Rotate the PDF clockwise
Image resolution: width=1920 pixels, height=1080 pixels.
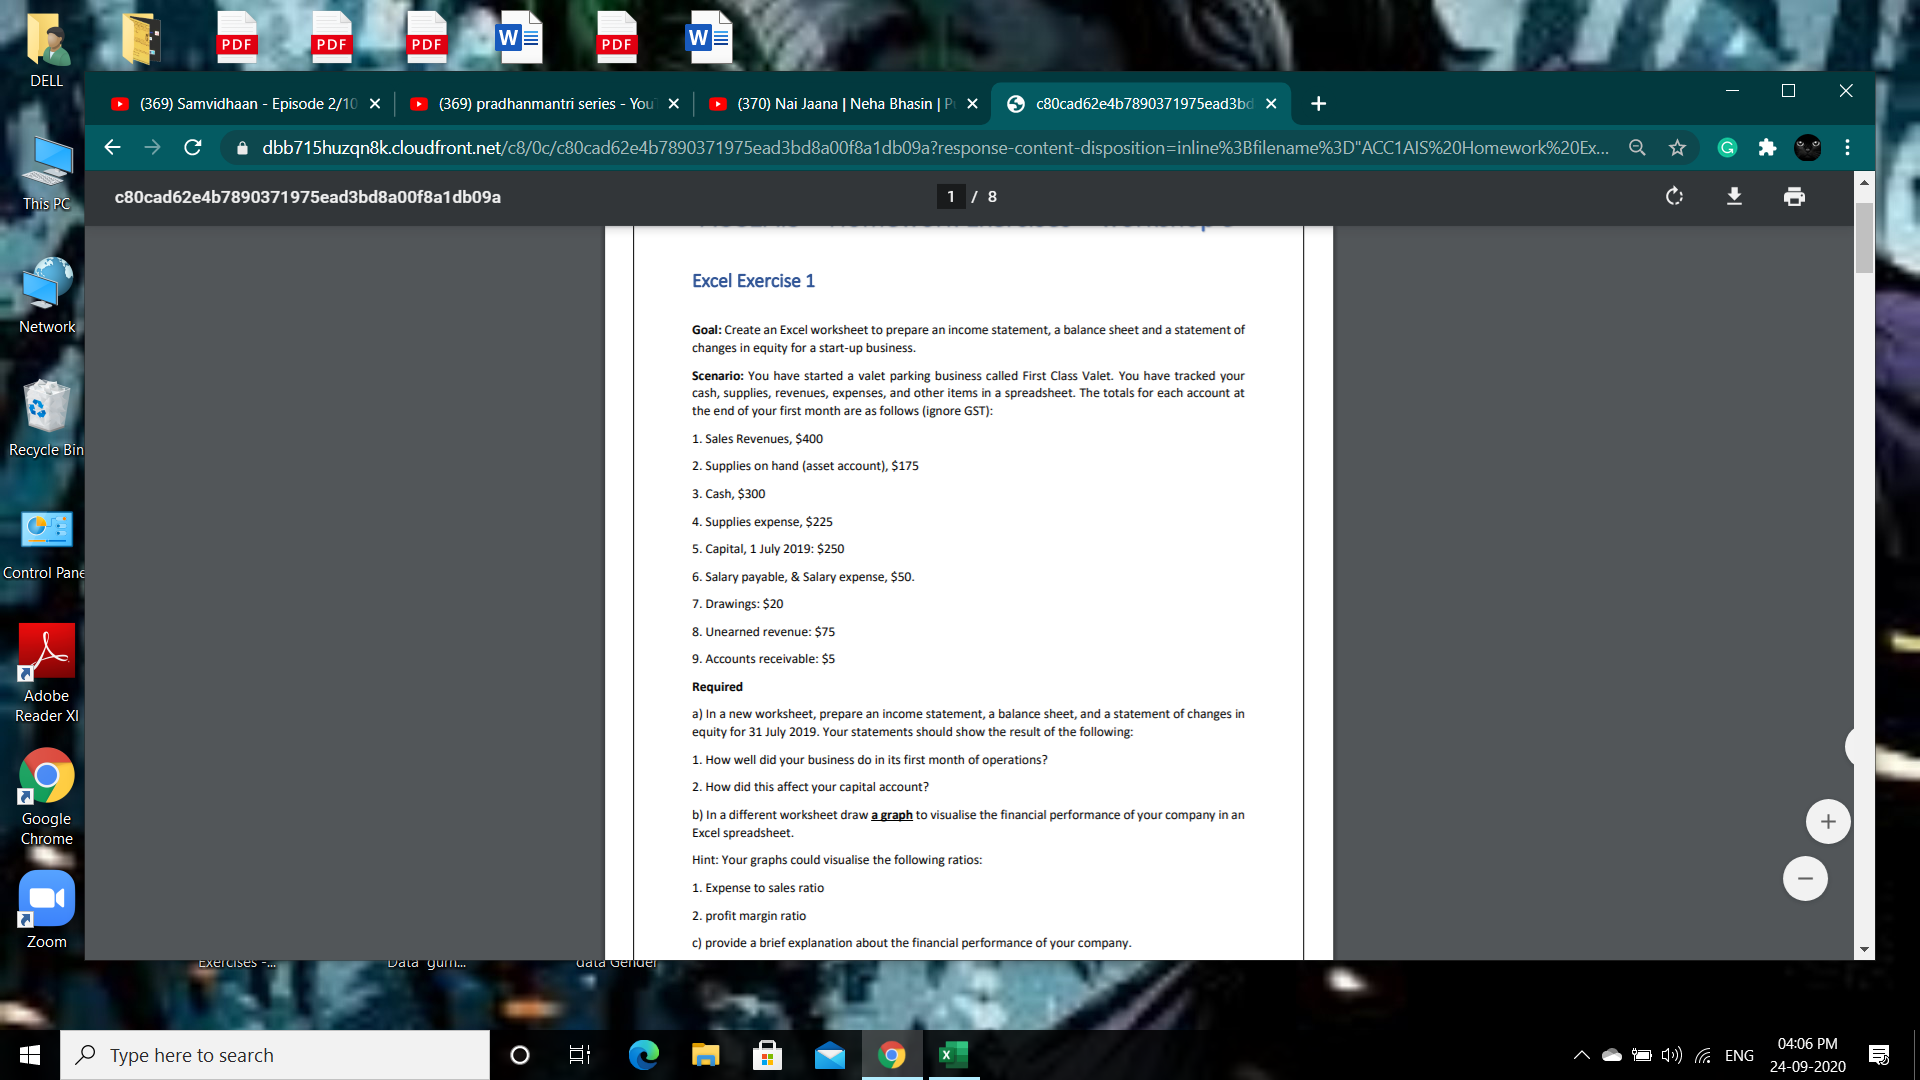tap(1674, 197)
